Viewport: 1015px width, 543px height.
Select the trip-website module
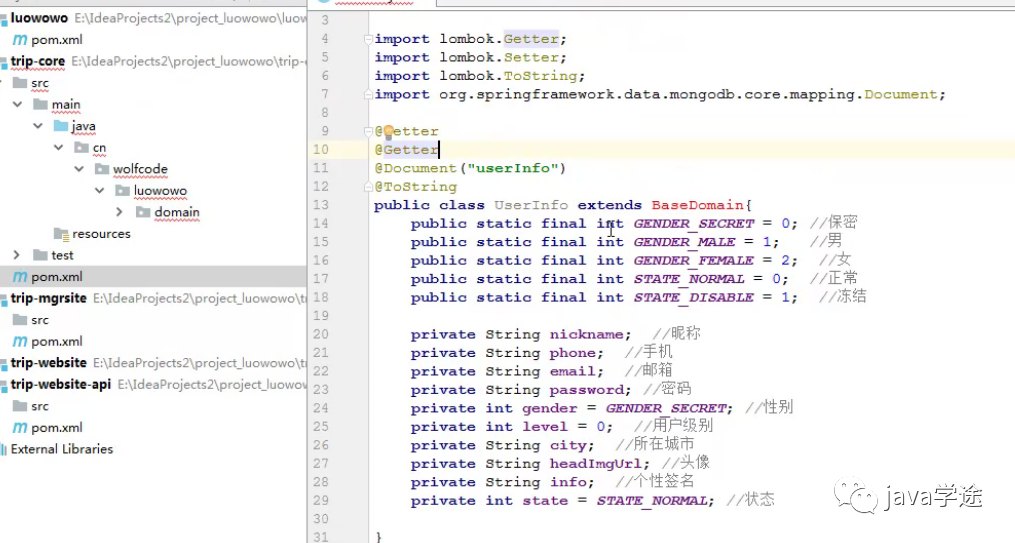[x=48, y=363]
